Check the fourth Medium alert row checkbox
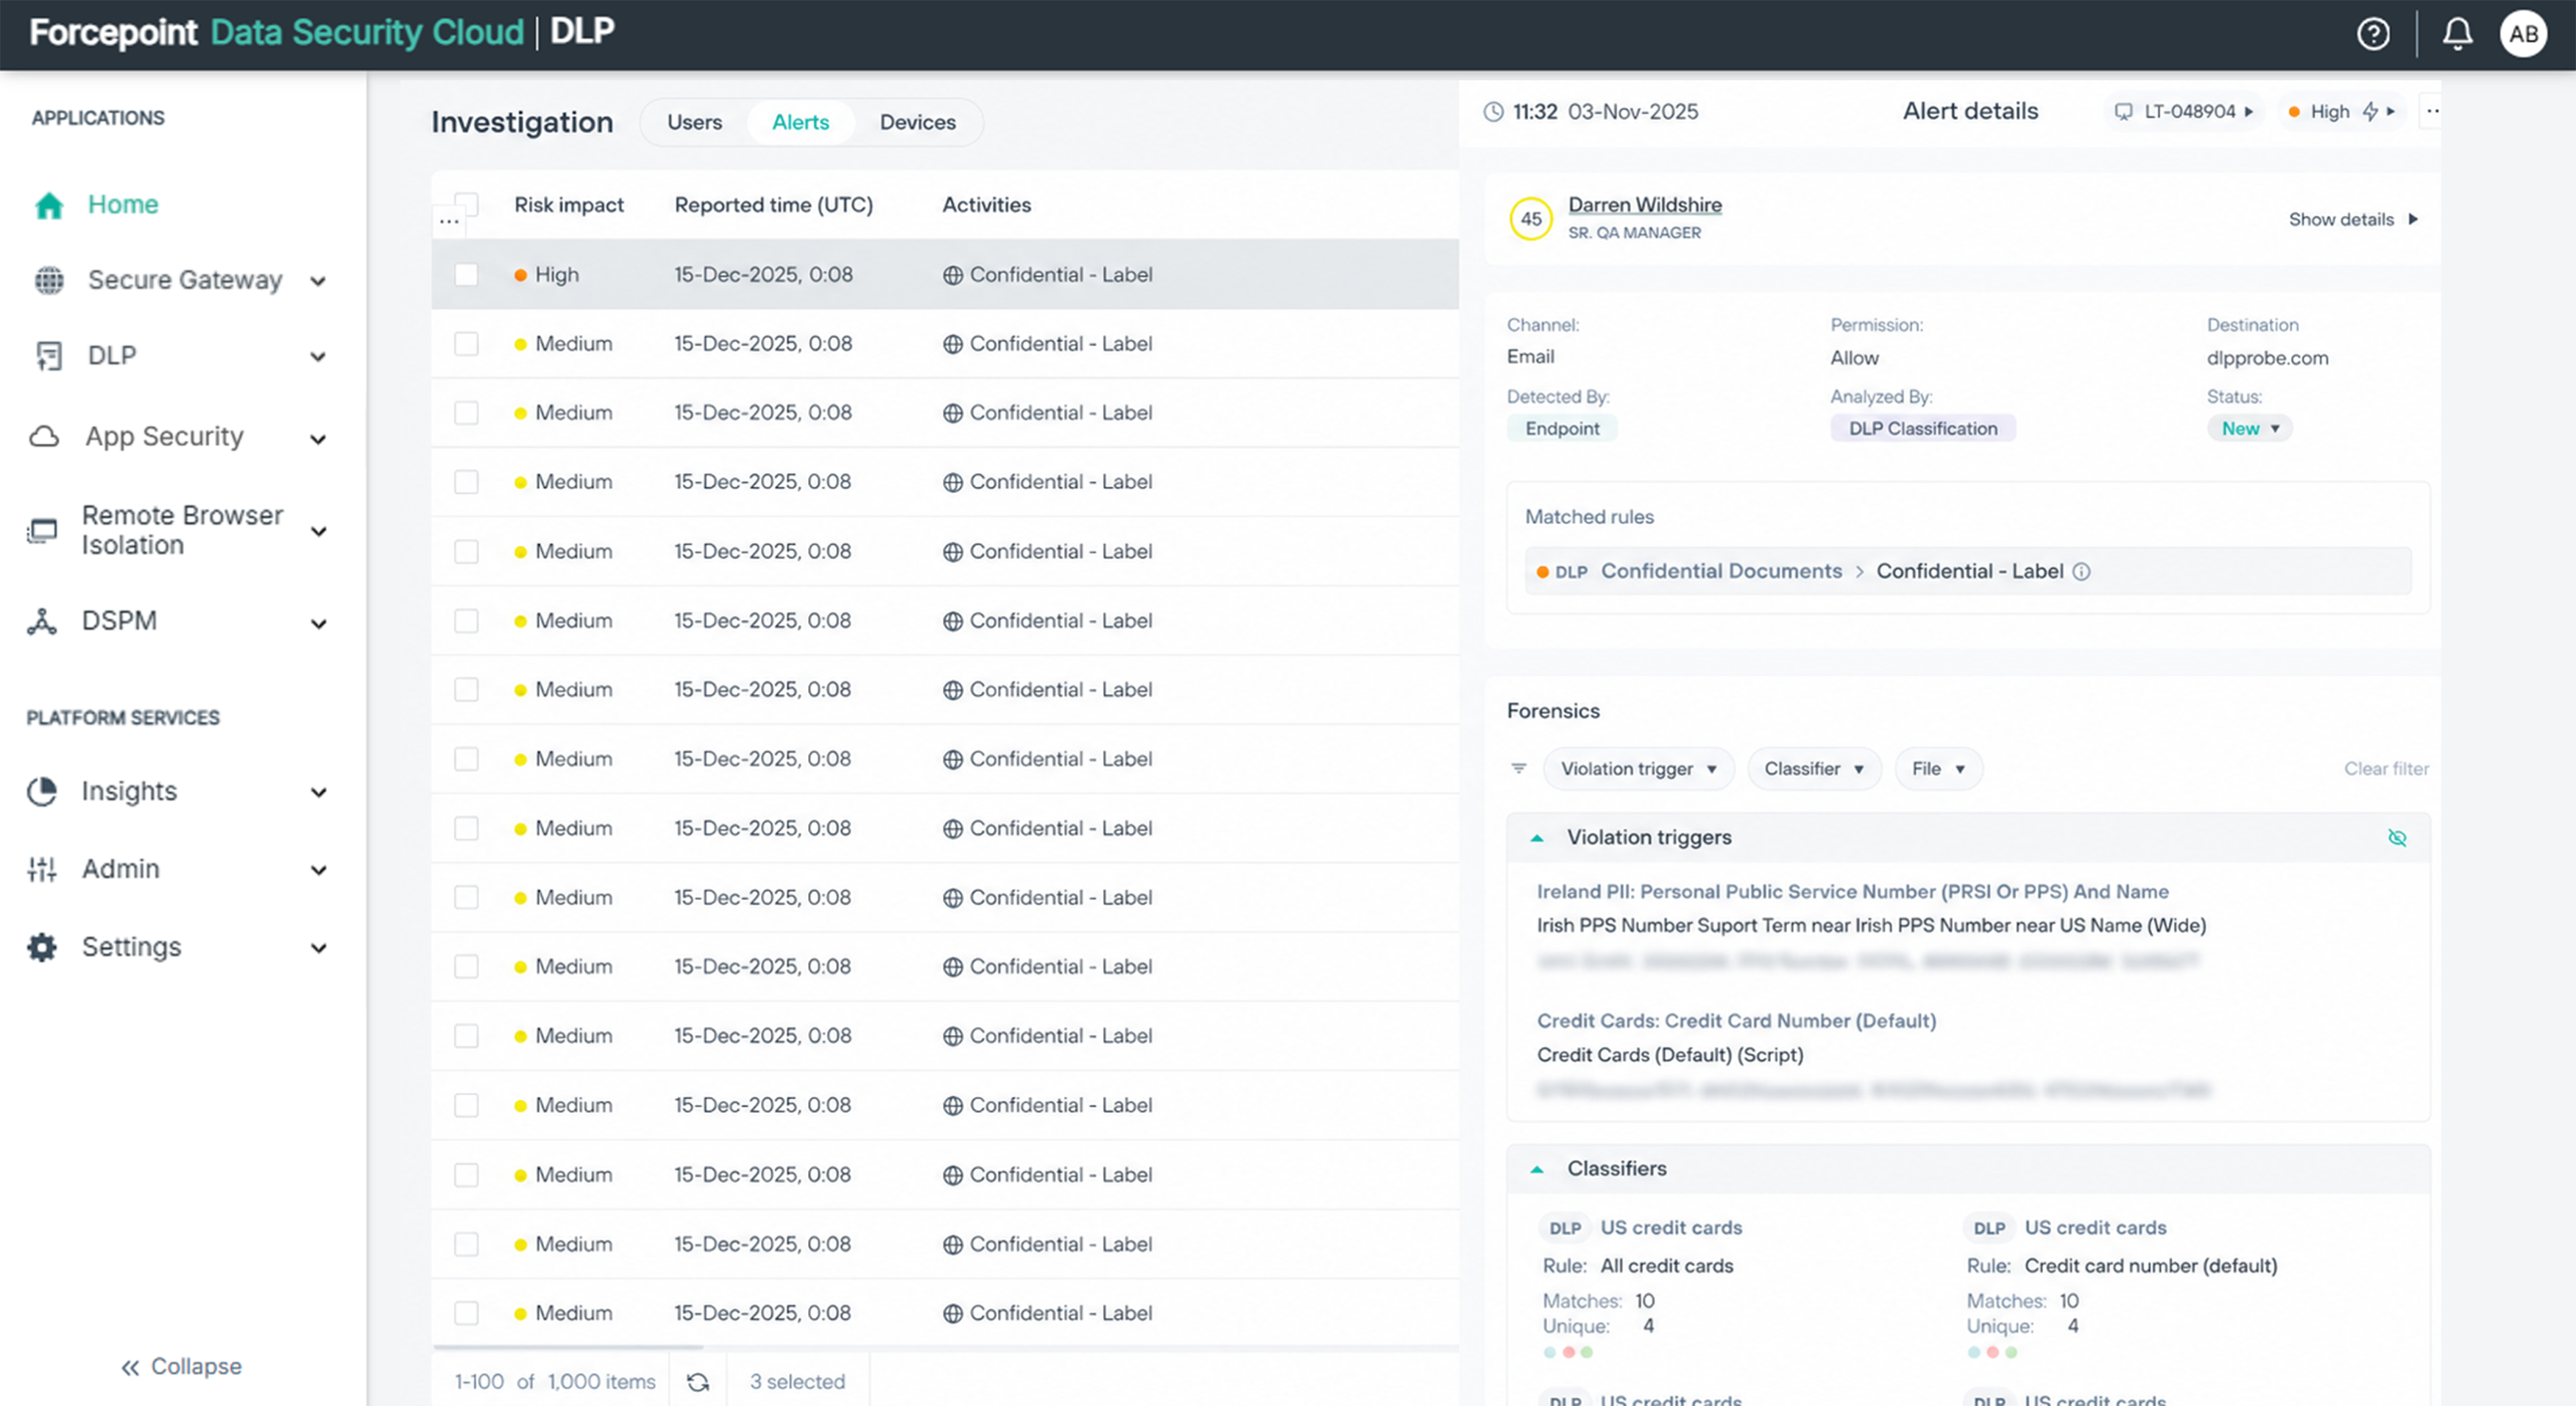 click(467, 552)
